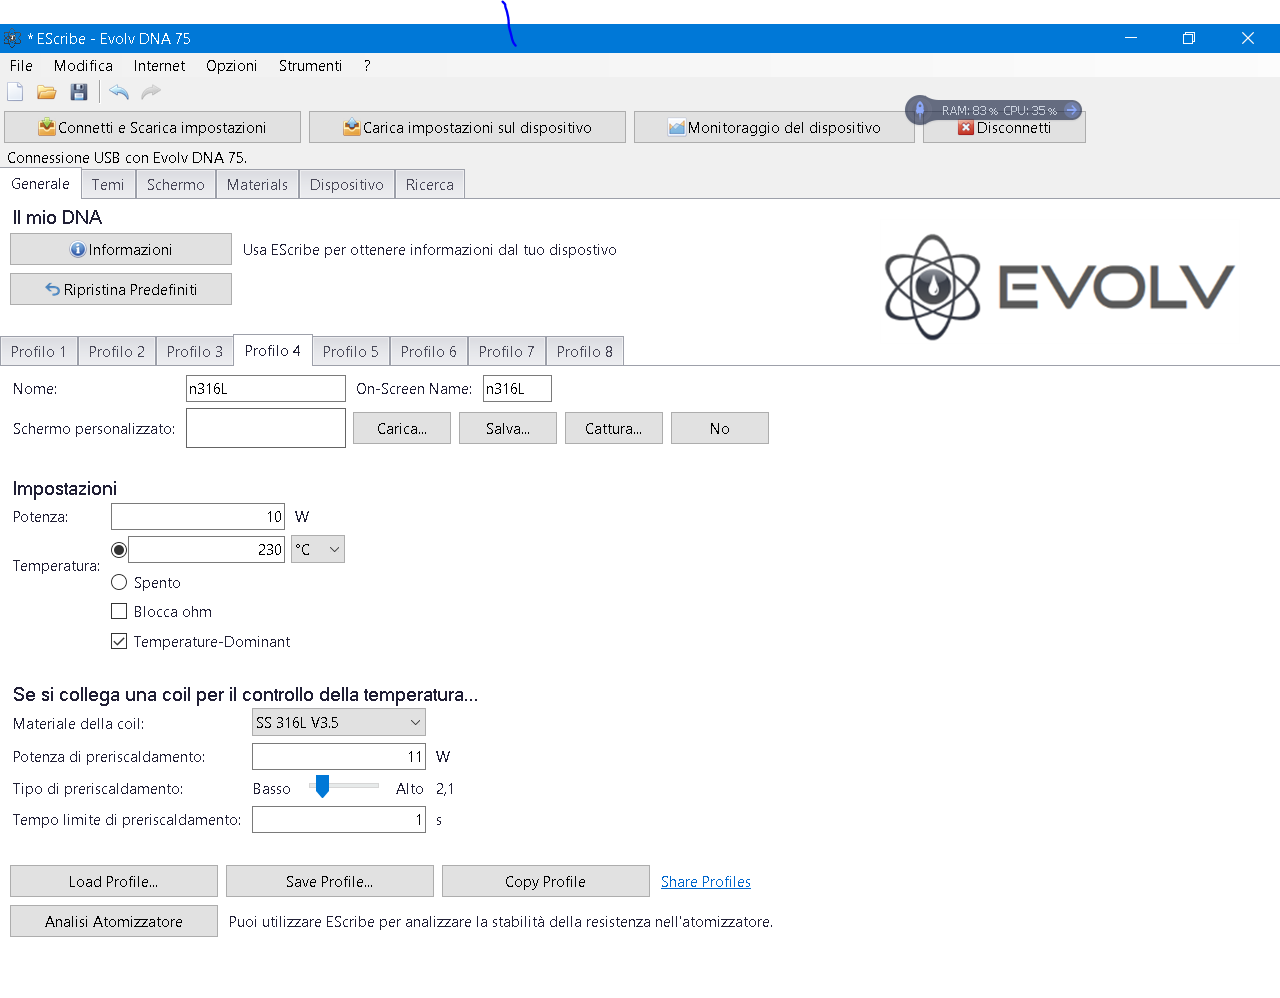Click the Analisi Atomizzatore button

coord(114,922)
